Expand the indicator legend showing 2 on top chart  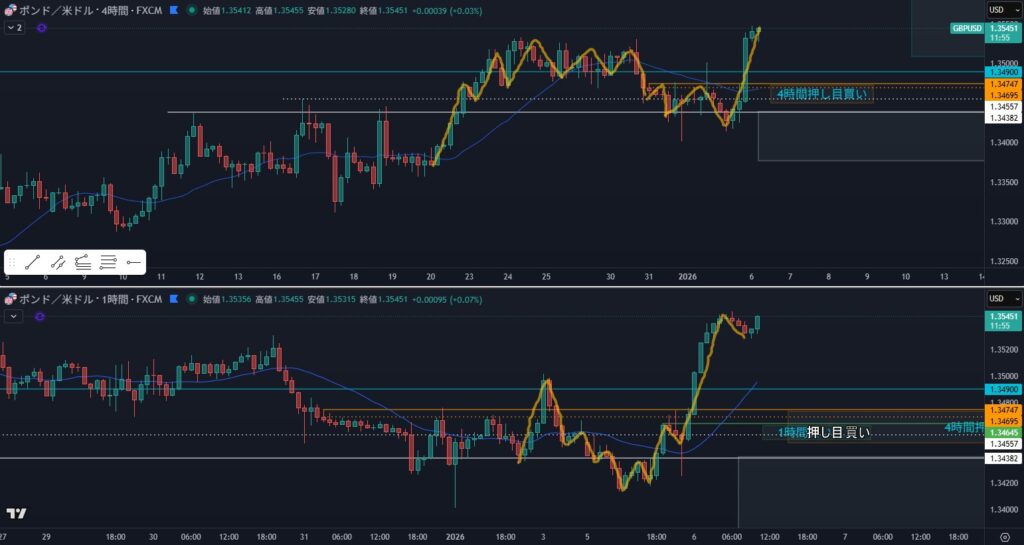tap(14, 28)
